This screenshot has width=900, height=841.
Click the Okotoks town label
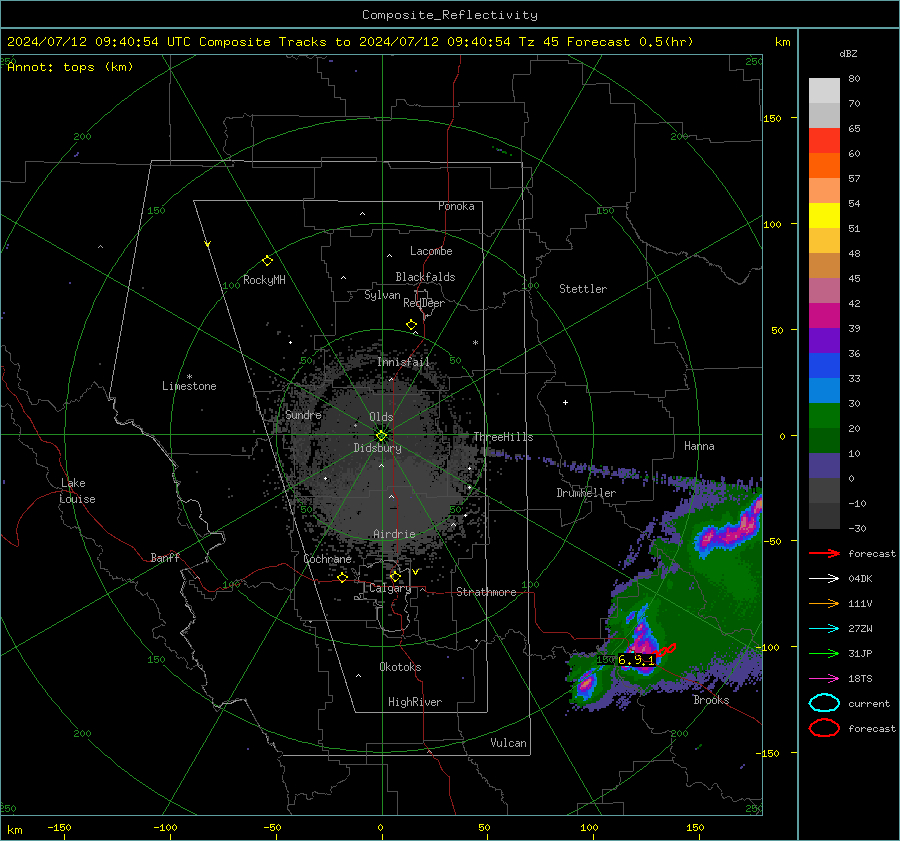point(400,667)
